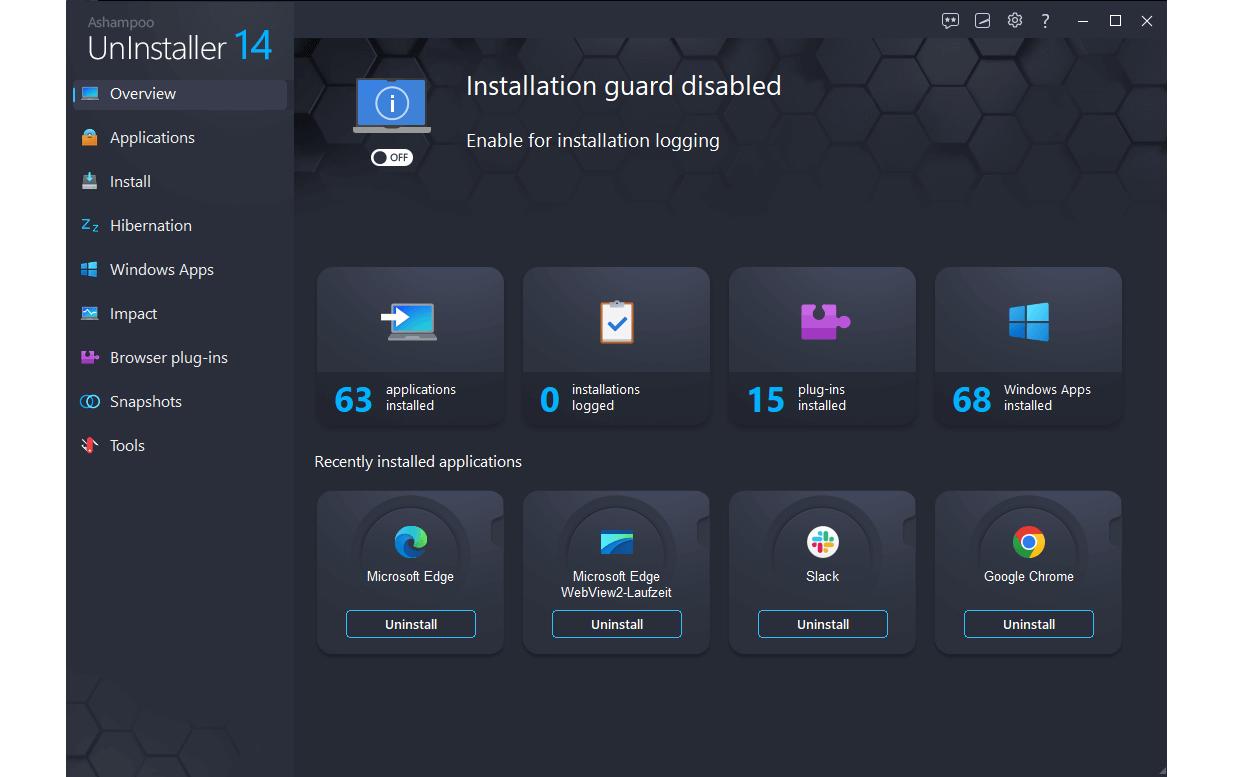Viewport: 1234px width, 777px height.
Task: Click the installation guard info laptop icon
Action: pos(392,106)
